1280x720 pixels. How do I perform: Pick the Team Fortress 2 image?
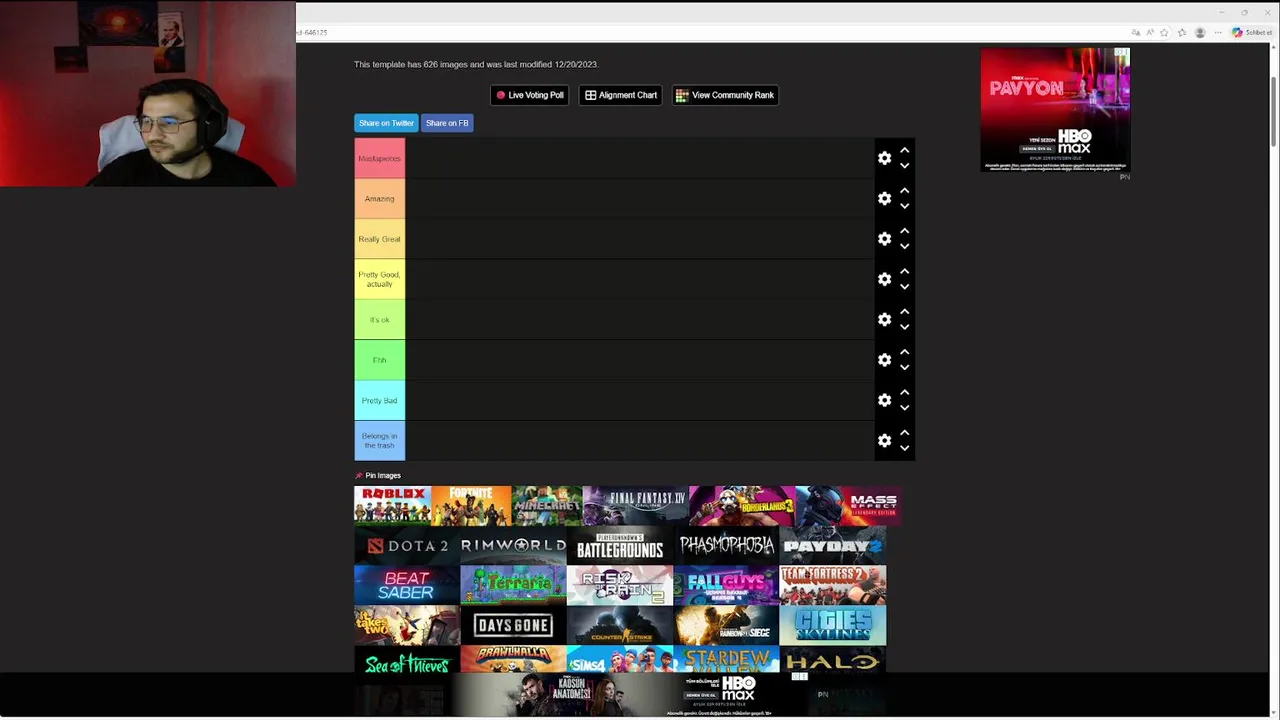click(x=833, y=586)
